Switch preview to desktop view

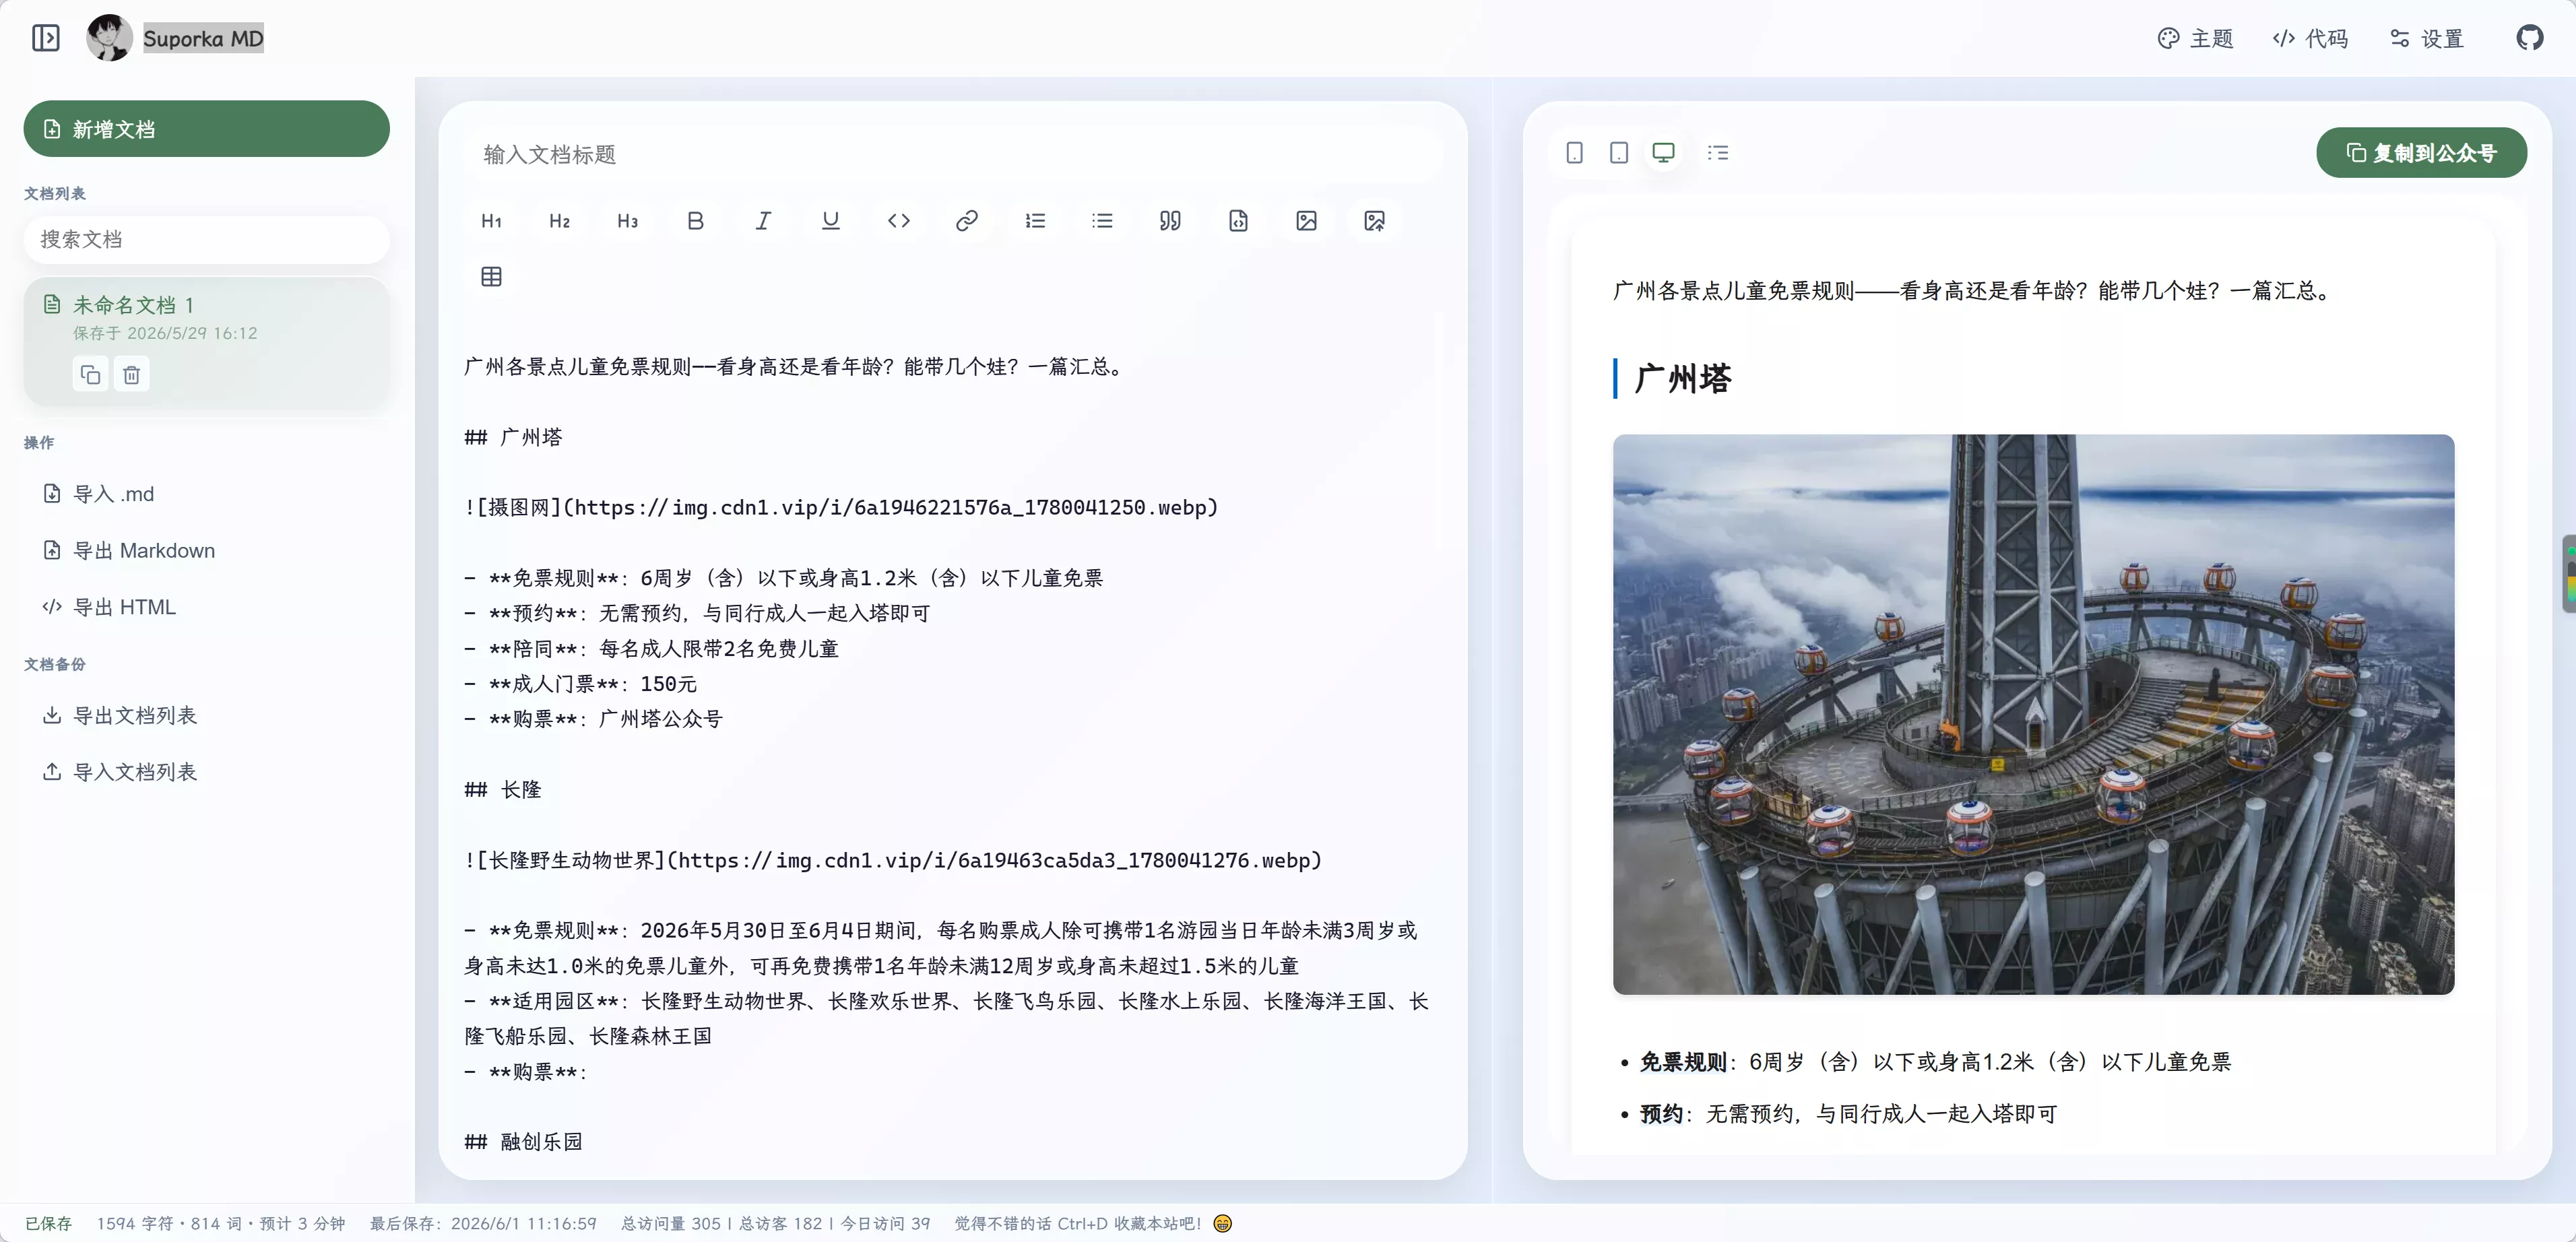click(x=1663, y=153)
